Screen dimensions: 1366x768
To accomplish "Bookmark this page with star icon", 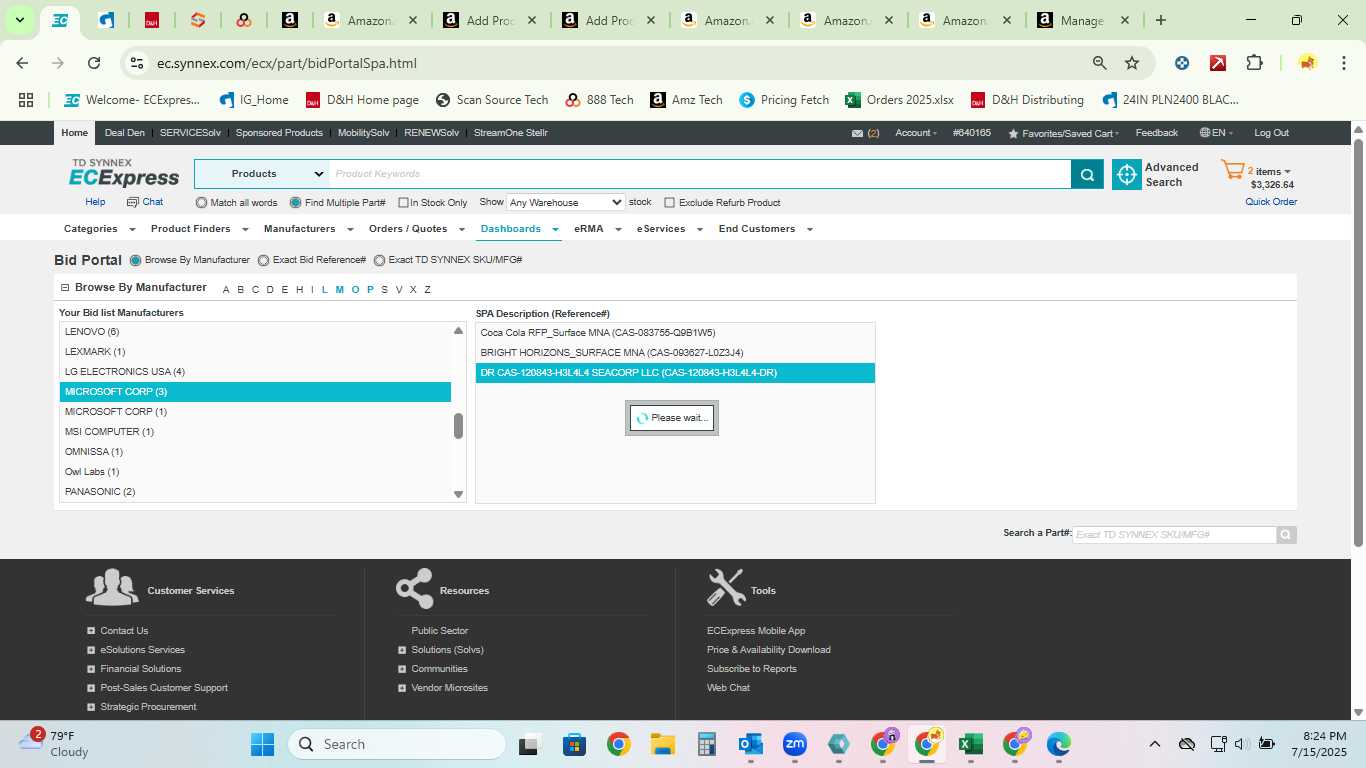I will click(x=1132, y=63).
